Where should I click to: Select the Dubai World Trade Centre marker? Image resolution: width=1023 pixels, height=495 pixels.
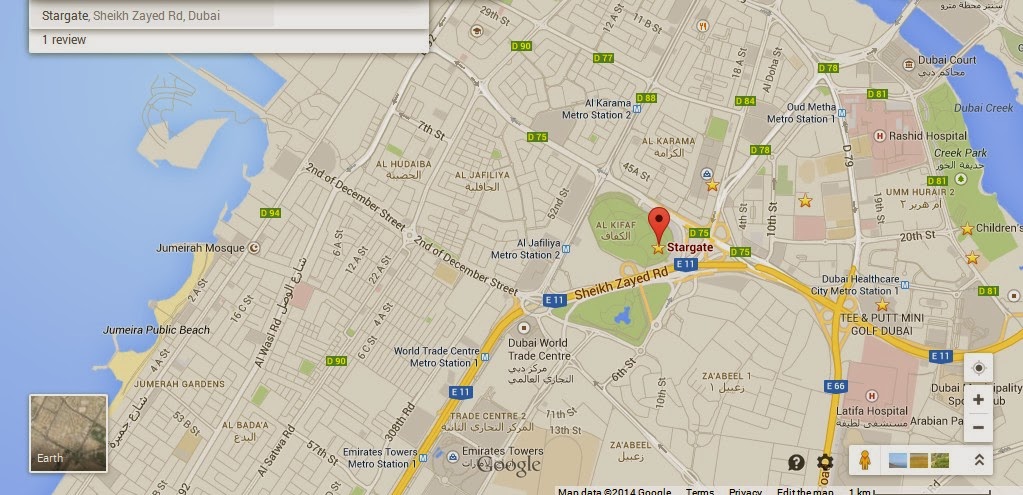coord(522,327)
